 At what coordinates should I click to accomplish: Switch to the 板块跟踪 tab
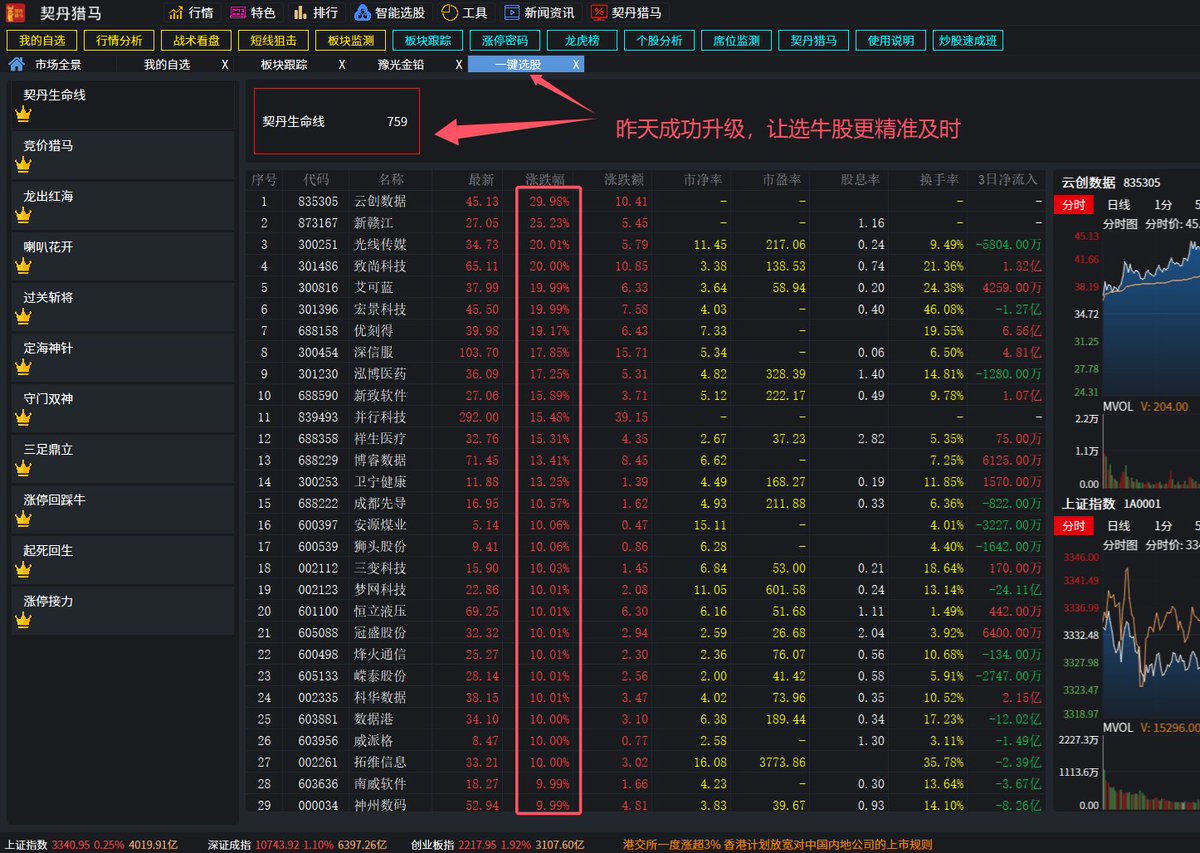(284, 64)
